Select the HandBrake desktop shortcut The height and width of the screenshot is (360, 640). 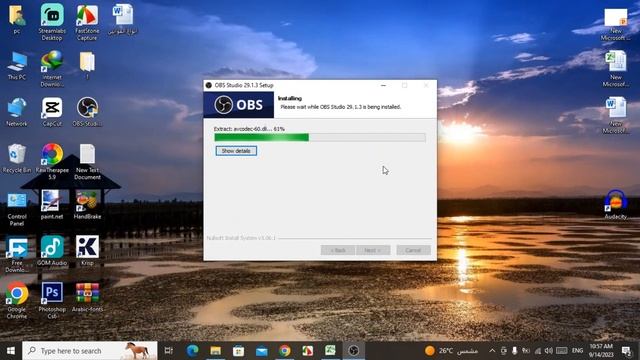tap(87, 205)
